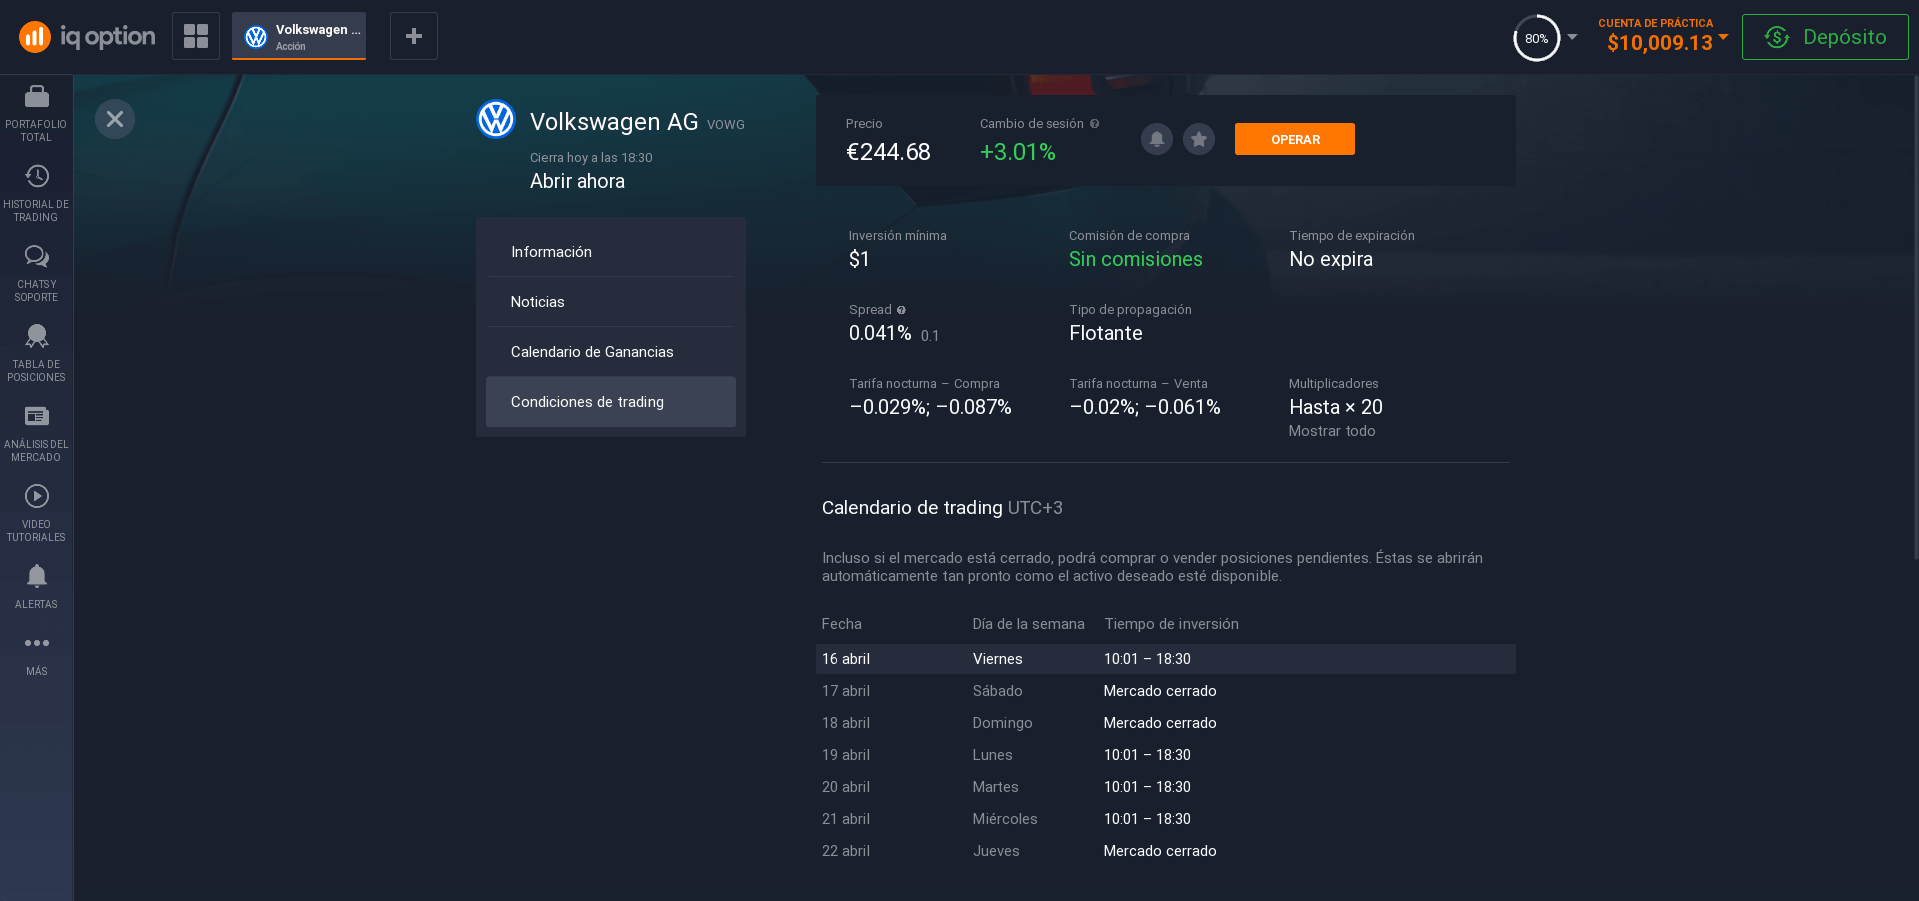This screenshot has height=901, width=1919.
Task: Open help icon next to Cambio de sesión
Action: [1095, 124]
